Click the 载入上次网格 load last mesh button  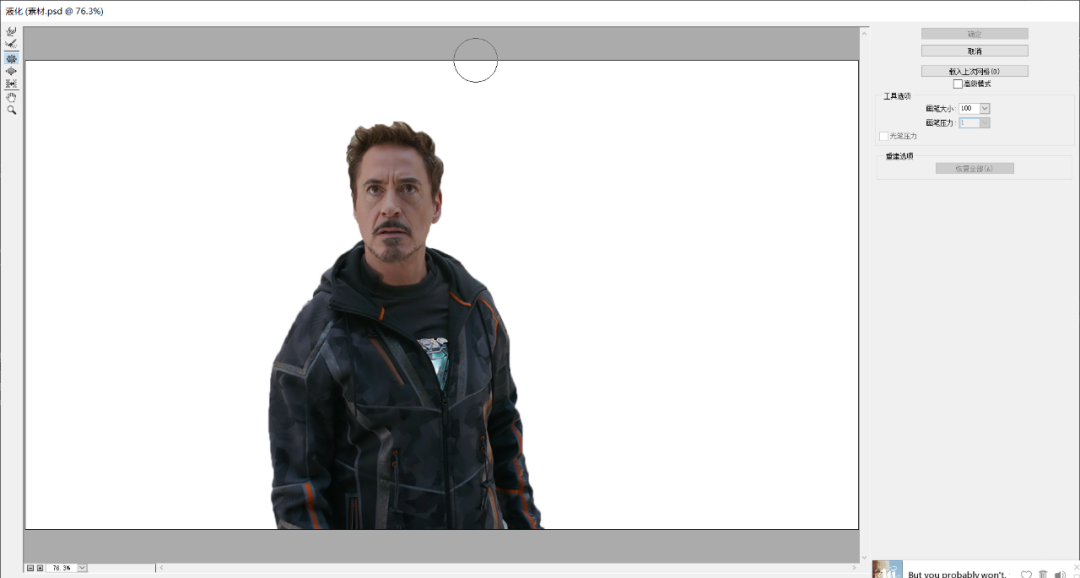[x=975, y=71]
